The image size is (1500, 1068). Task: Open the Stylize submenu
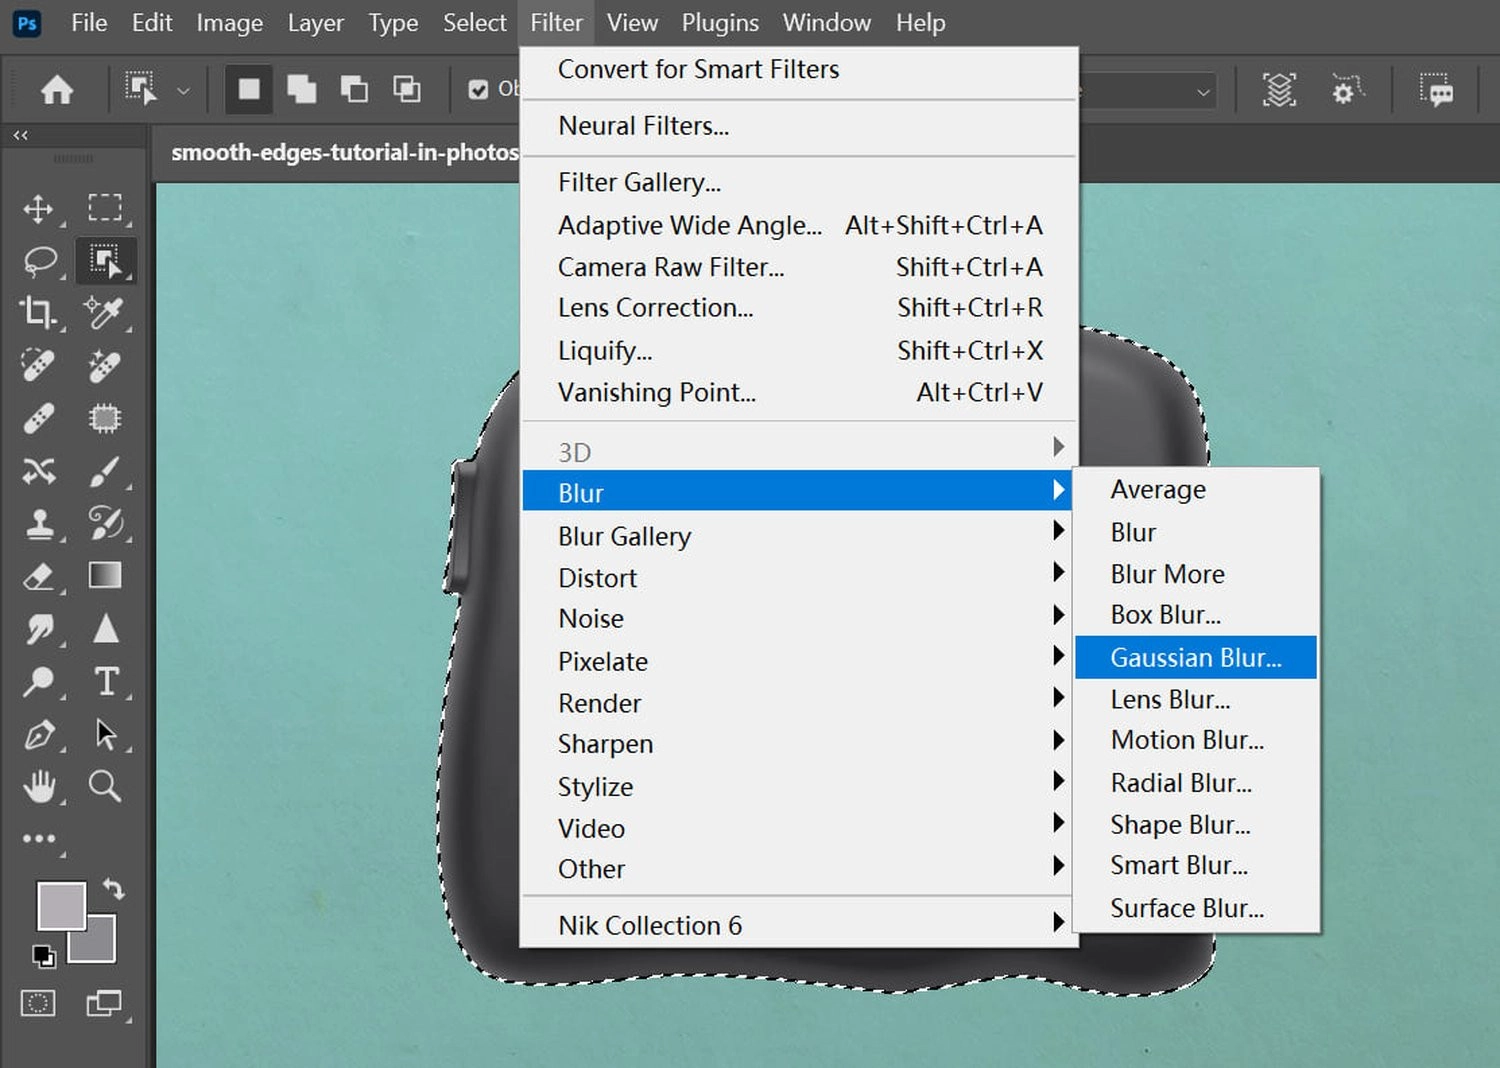click(797, 787)
